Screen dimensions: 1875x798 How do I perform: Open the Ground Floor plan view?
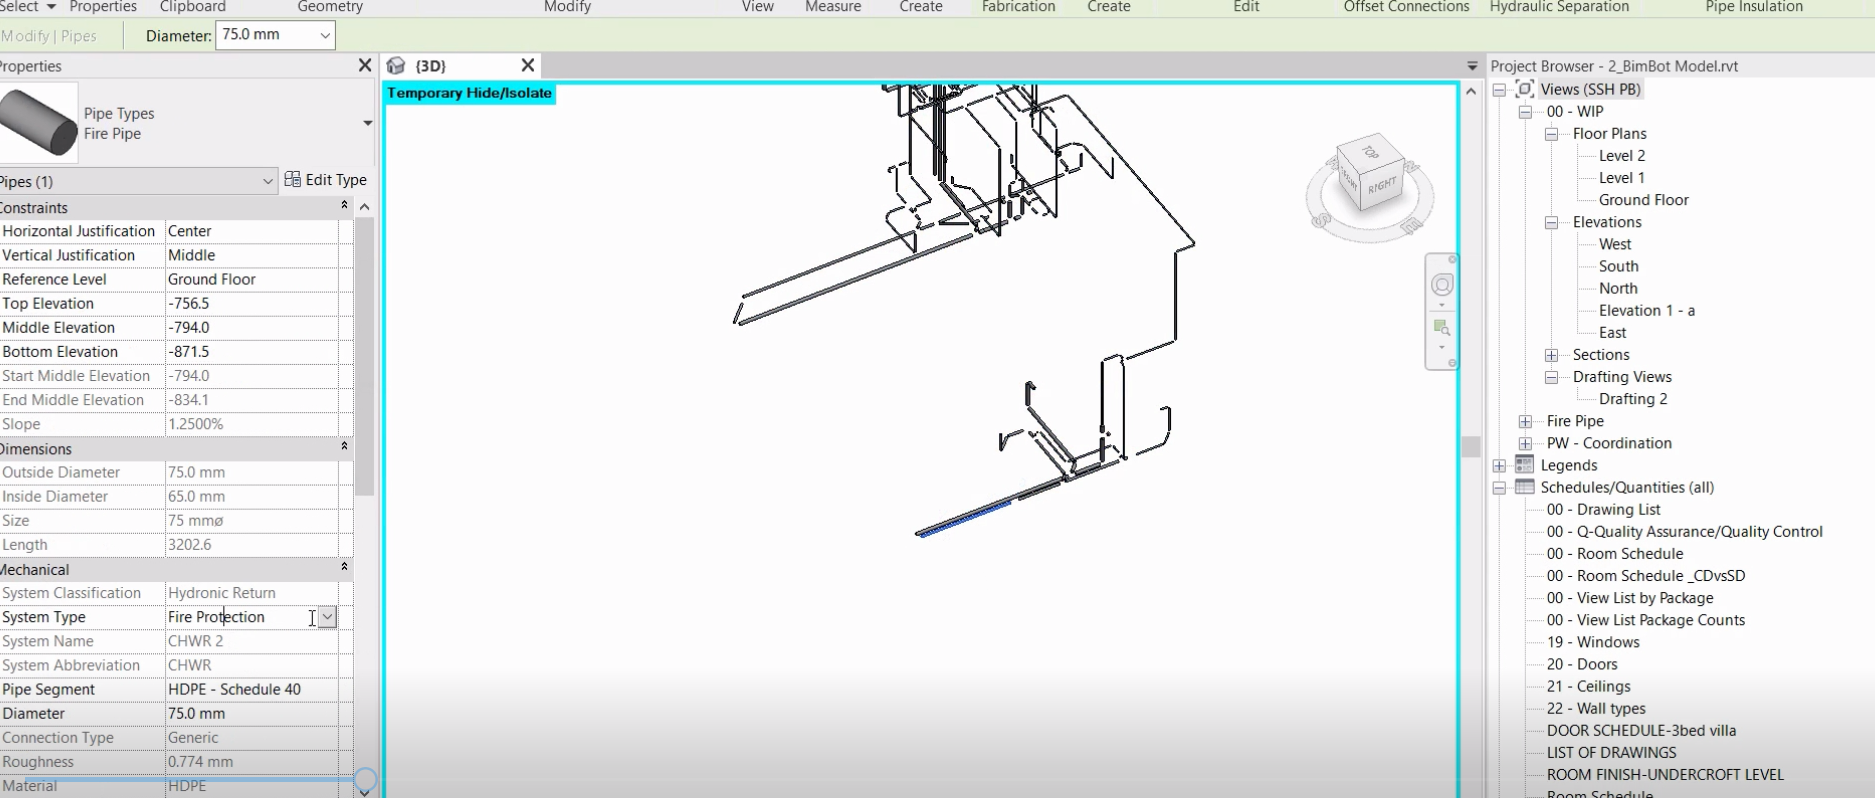(1643, 200)
